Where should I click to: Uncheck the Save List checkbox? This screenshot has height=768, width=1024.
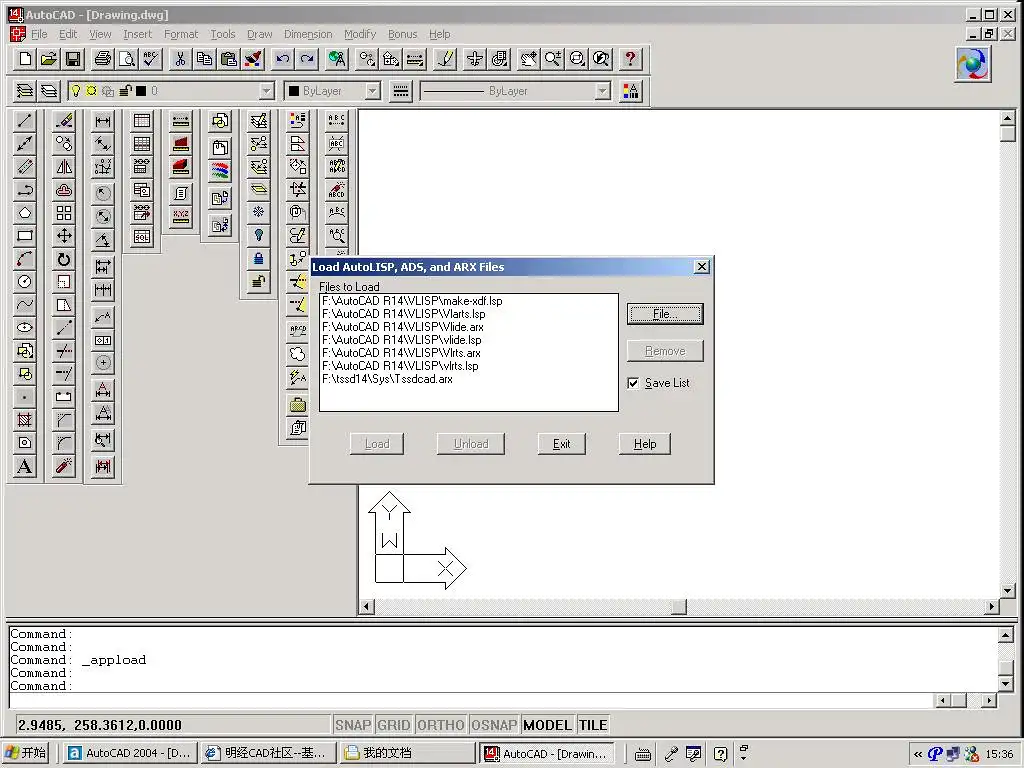[x=633, y=383]
